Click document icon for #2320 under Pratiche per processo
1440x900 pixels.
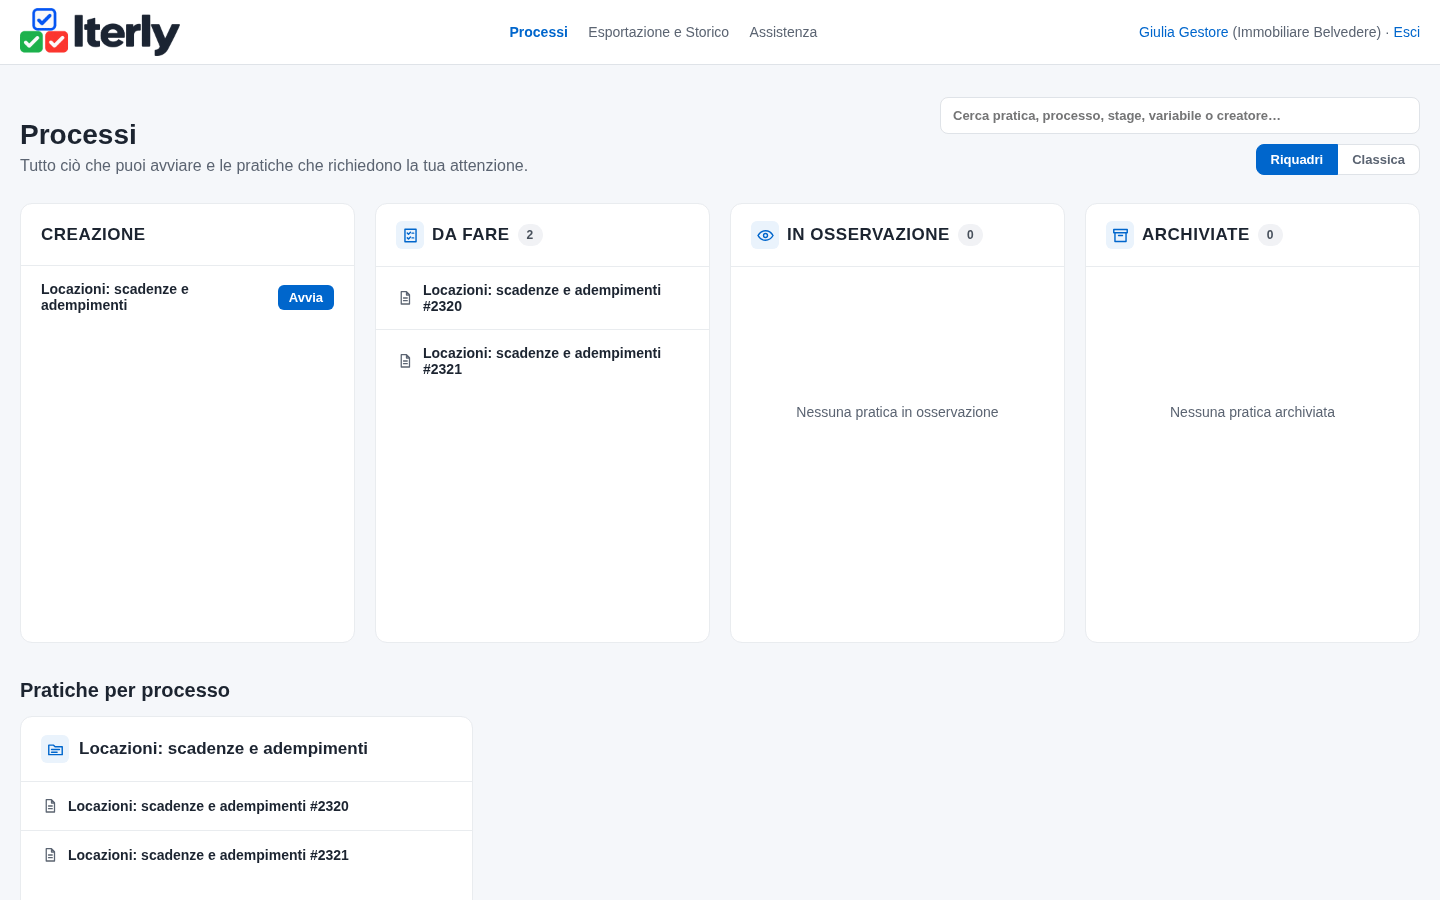[50, 806]
